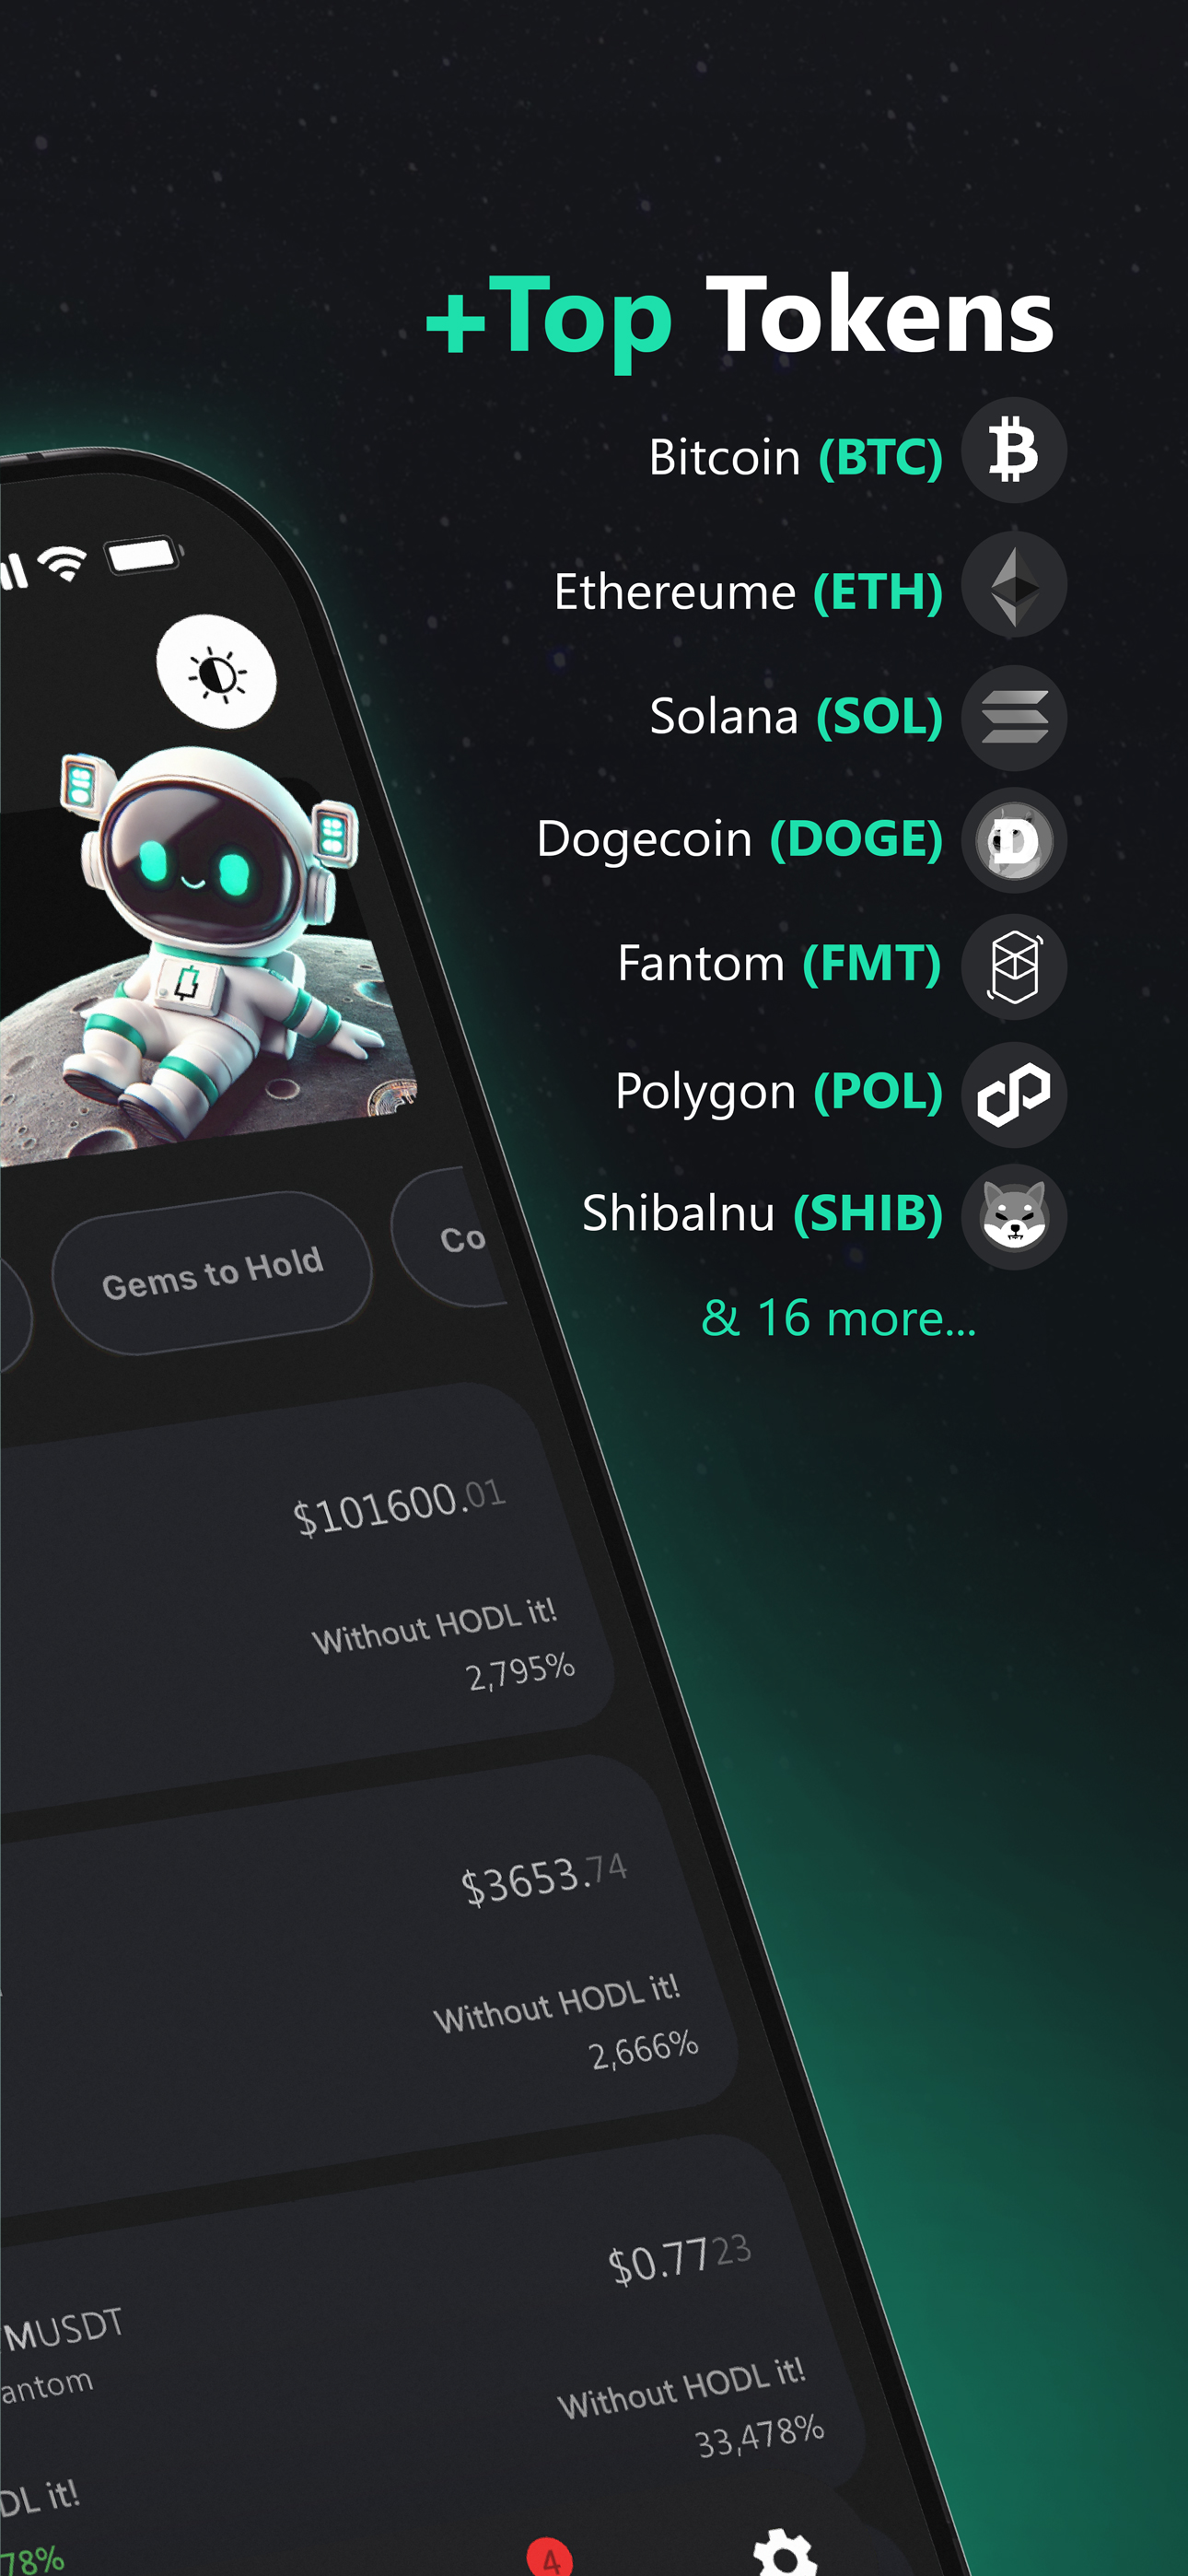
Task: Click the Shiba Inu dog icon
Action: coord(1013,1216)
